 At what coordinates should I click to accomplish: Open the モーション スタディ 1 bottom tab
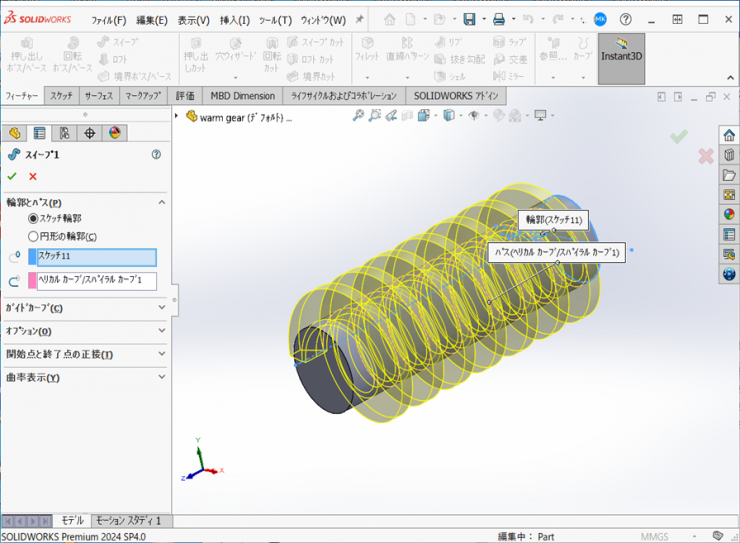click(x=132, y=521)
